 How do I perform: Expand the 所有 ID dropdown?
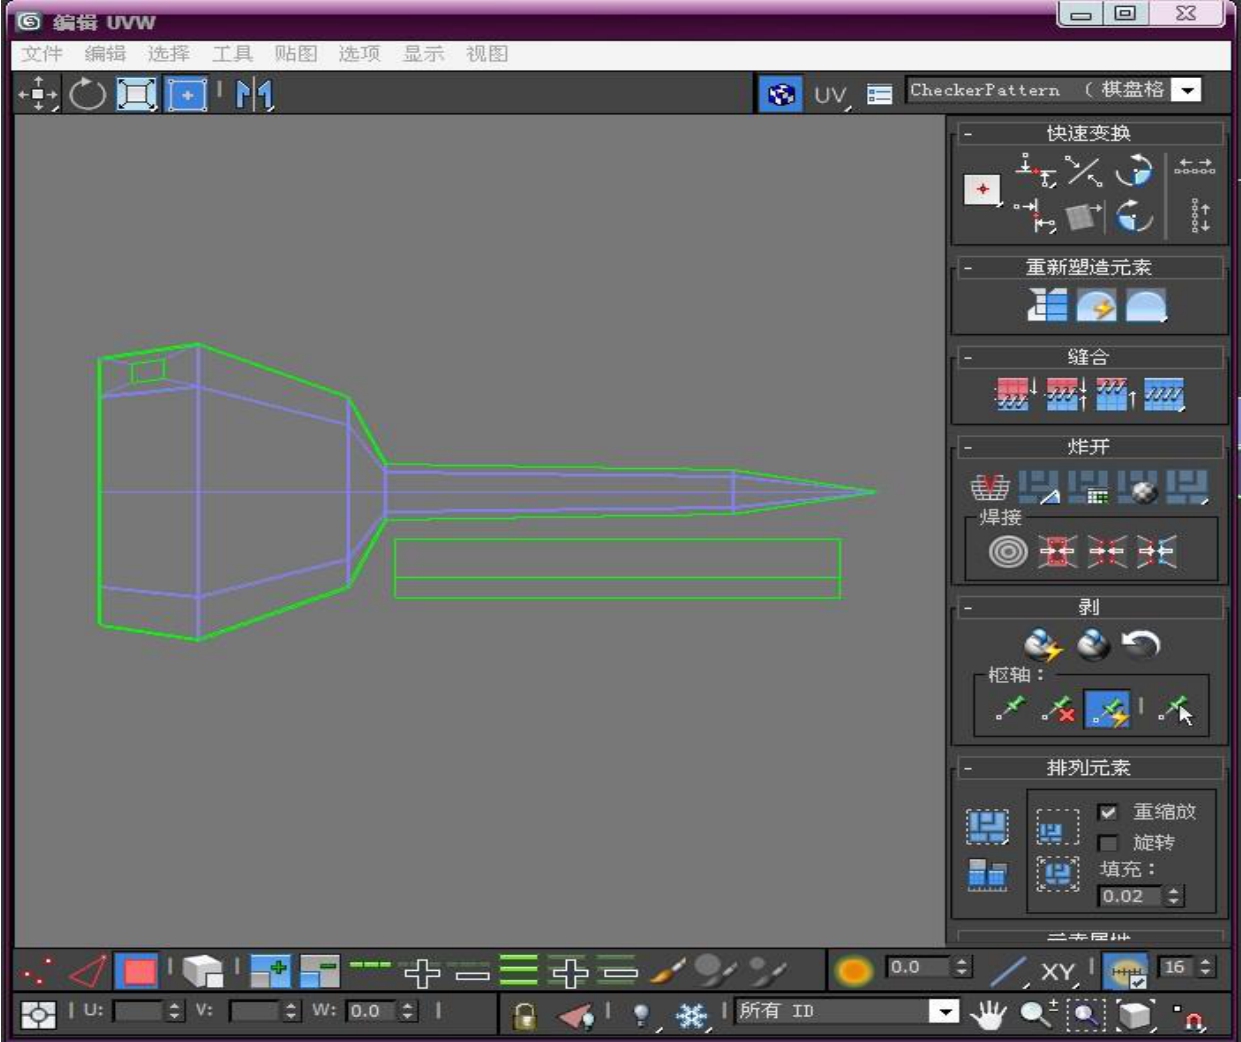tap(943, 1012)
